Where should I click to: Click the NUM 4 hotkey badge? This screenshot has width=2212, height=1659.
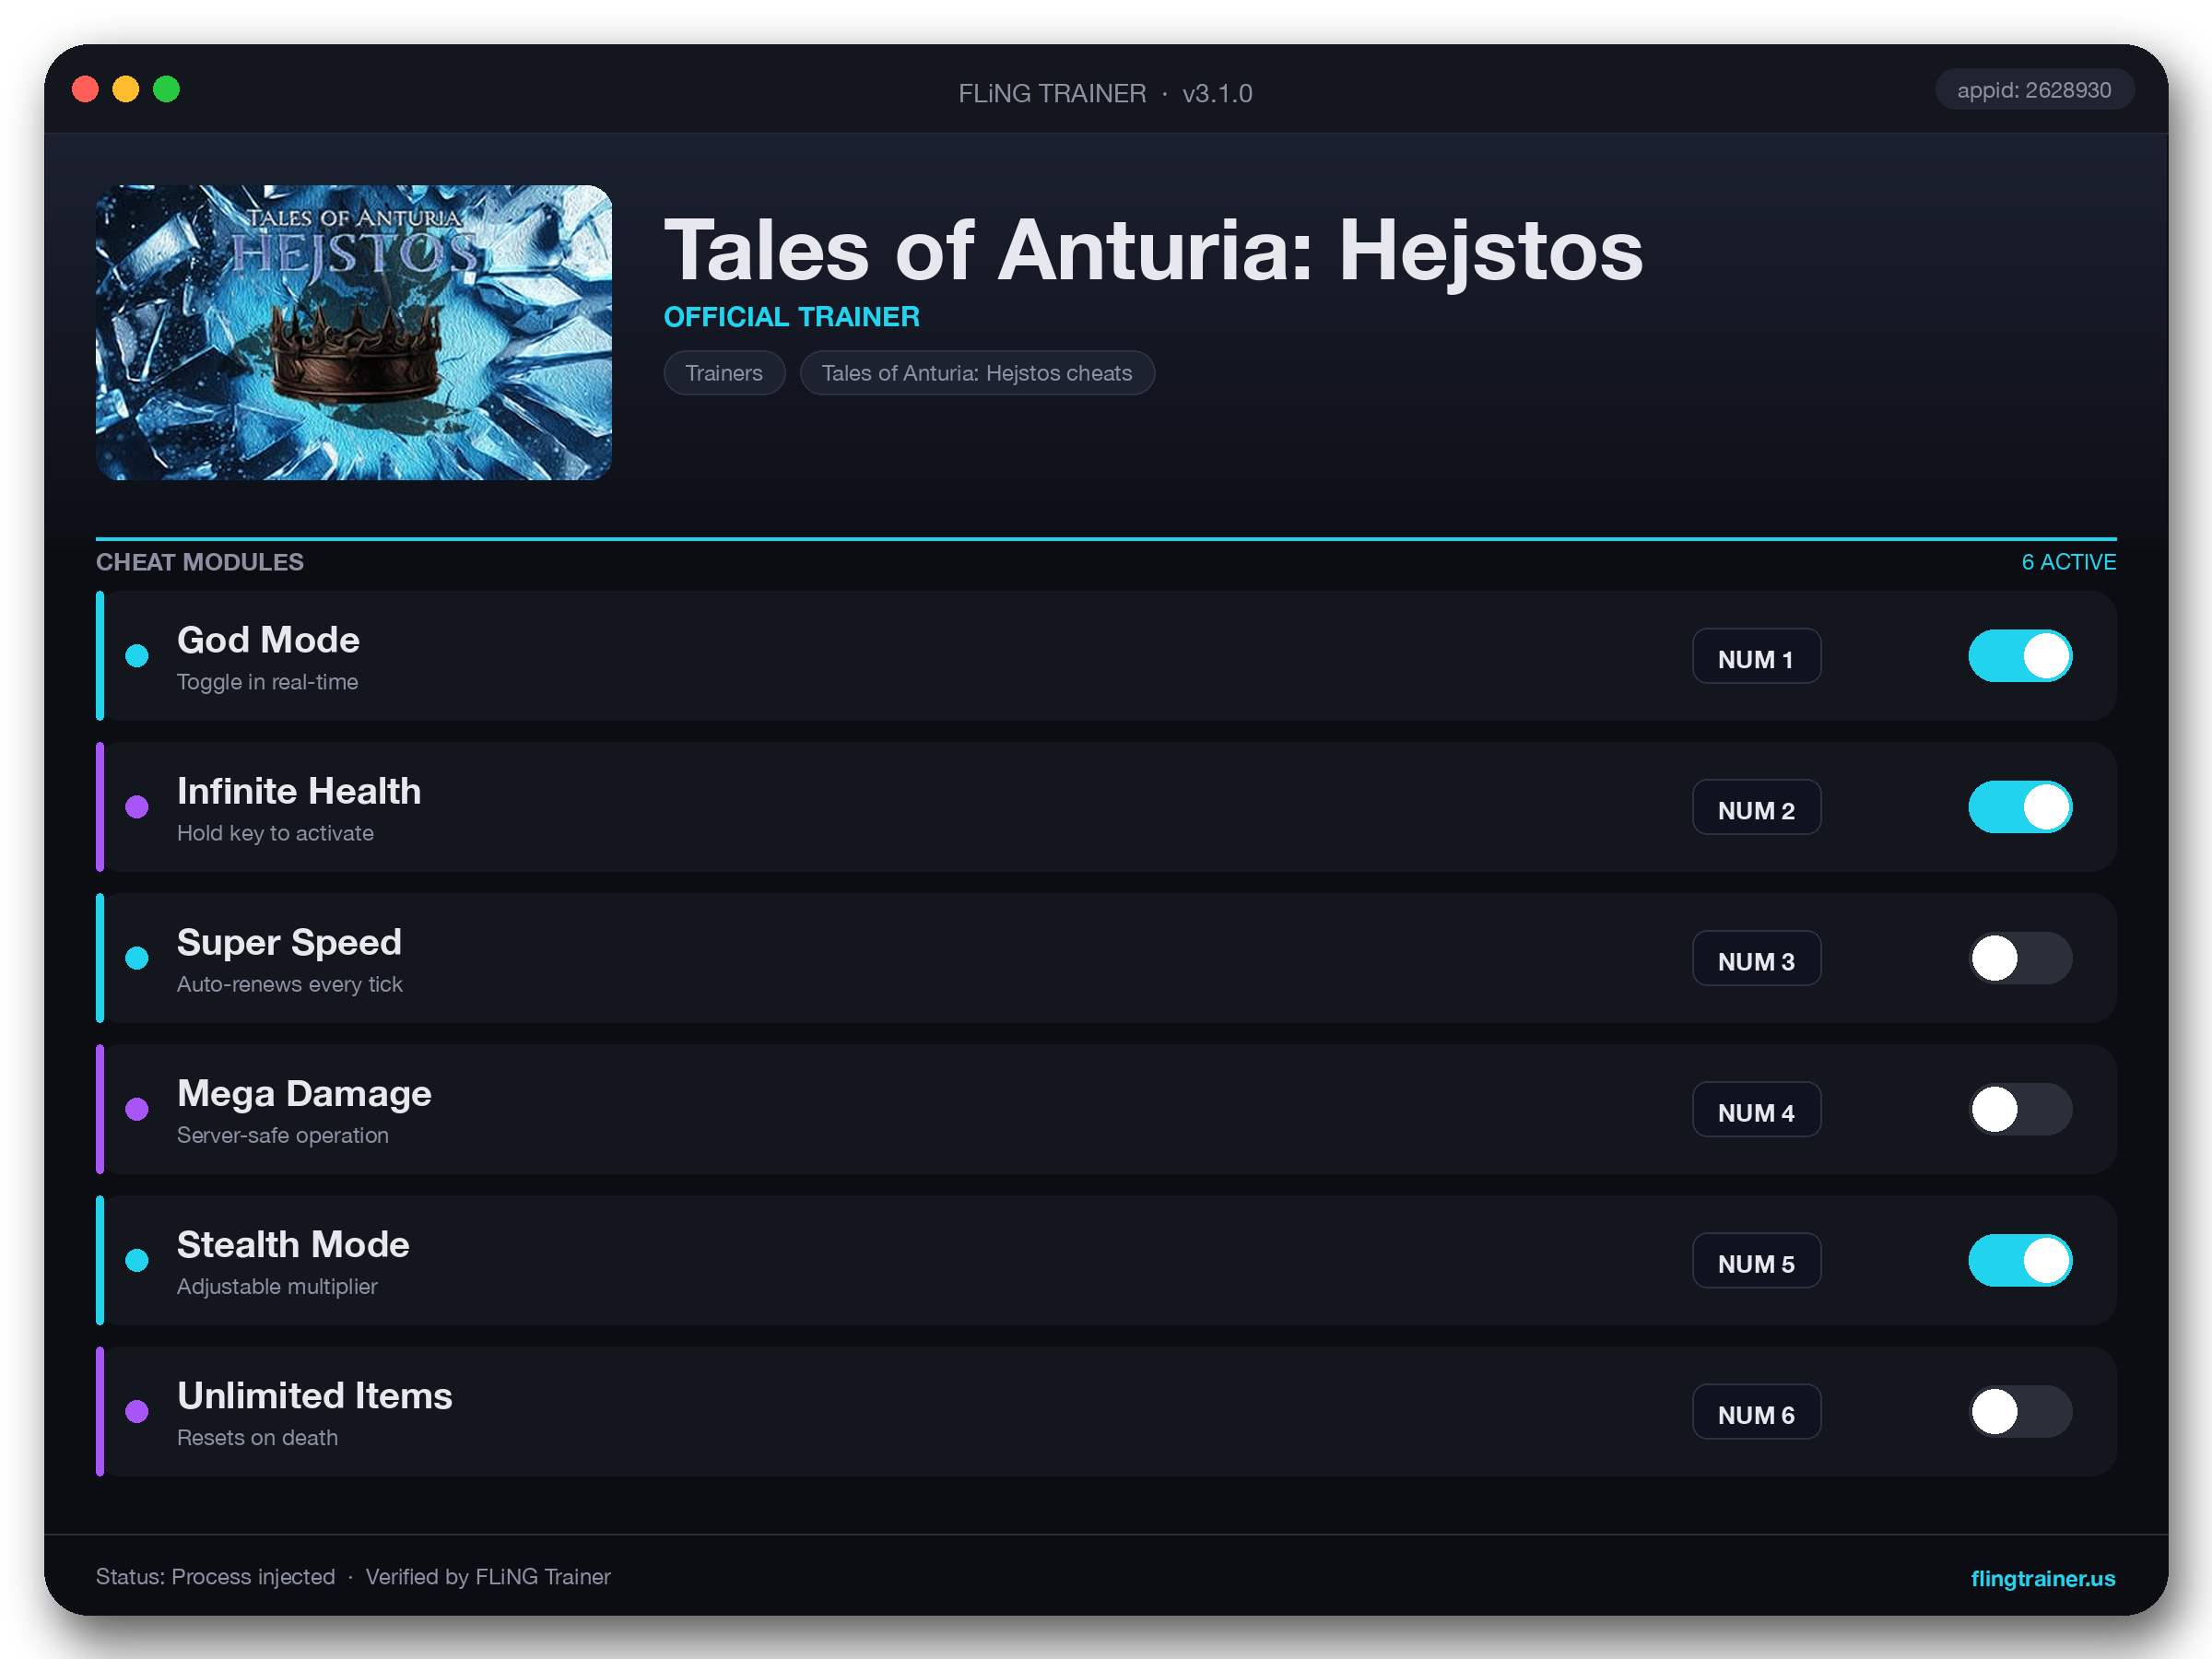click(1756, 1109)
